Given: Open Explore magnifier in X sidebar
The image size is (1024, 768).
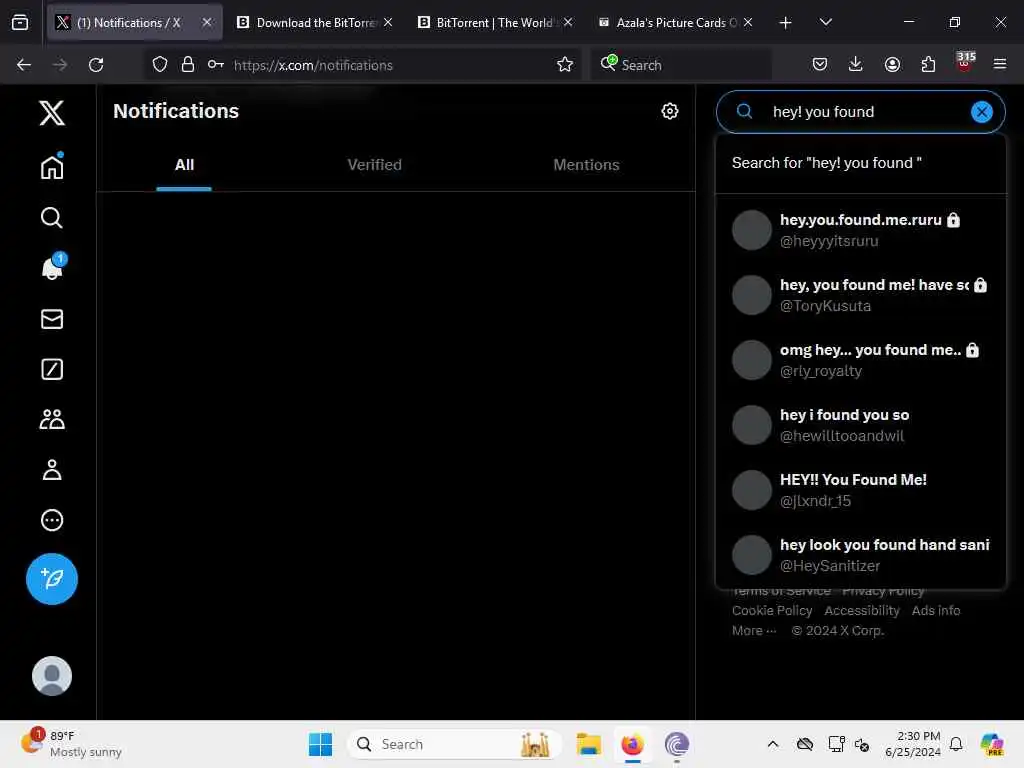Looking at the screenshot, I should [x=52, y=217].
